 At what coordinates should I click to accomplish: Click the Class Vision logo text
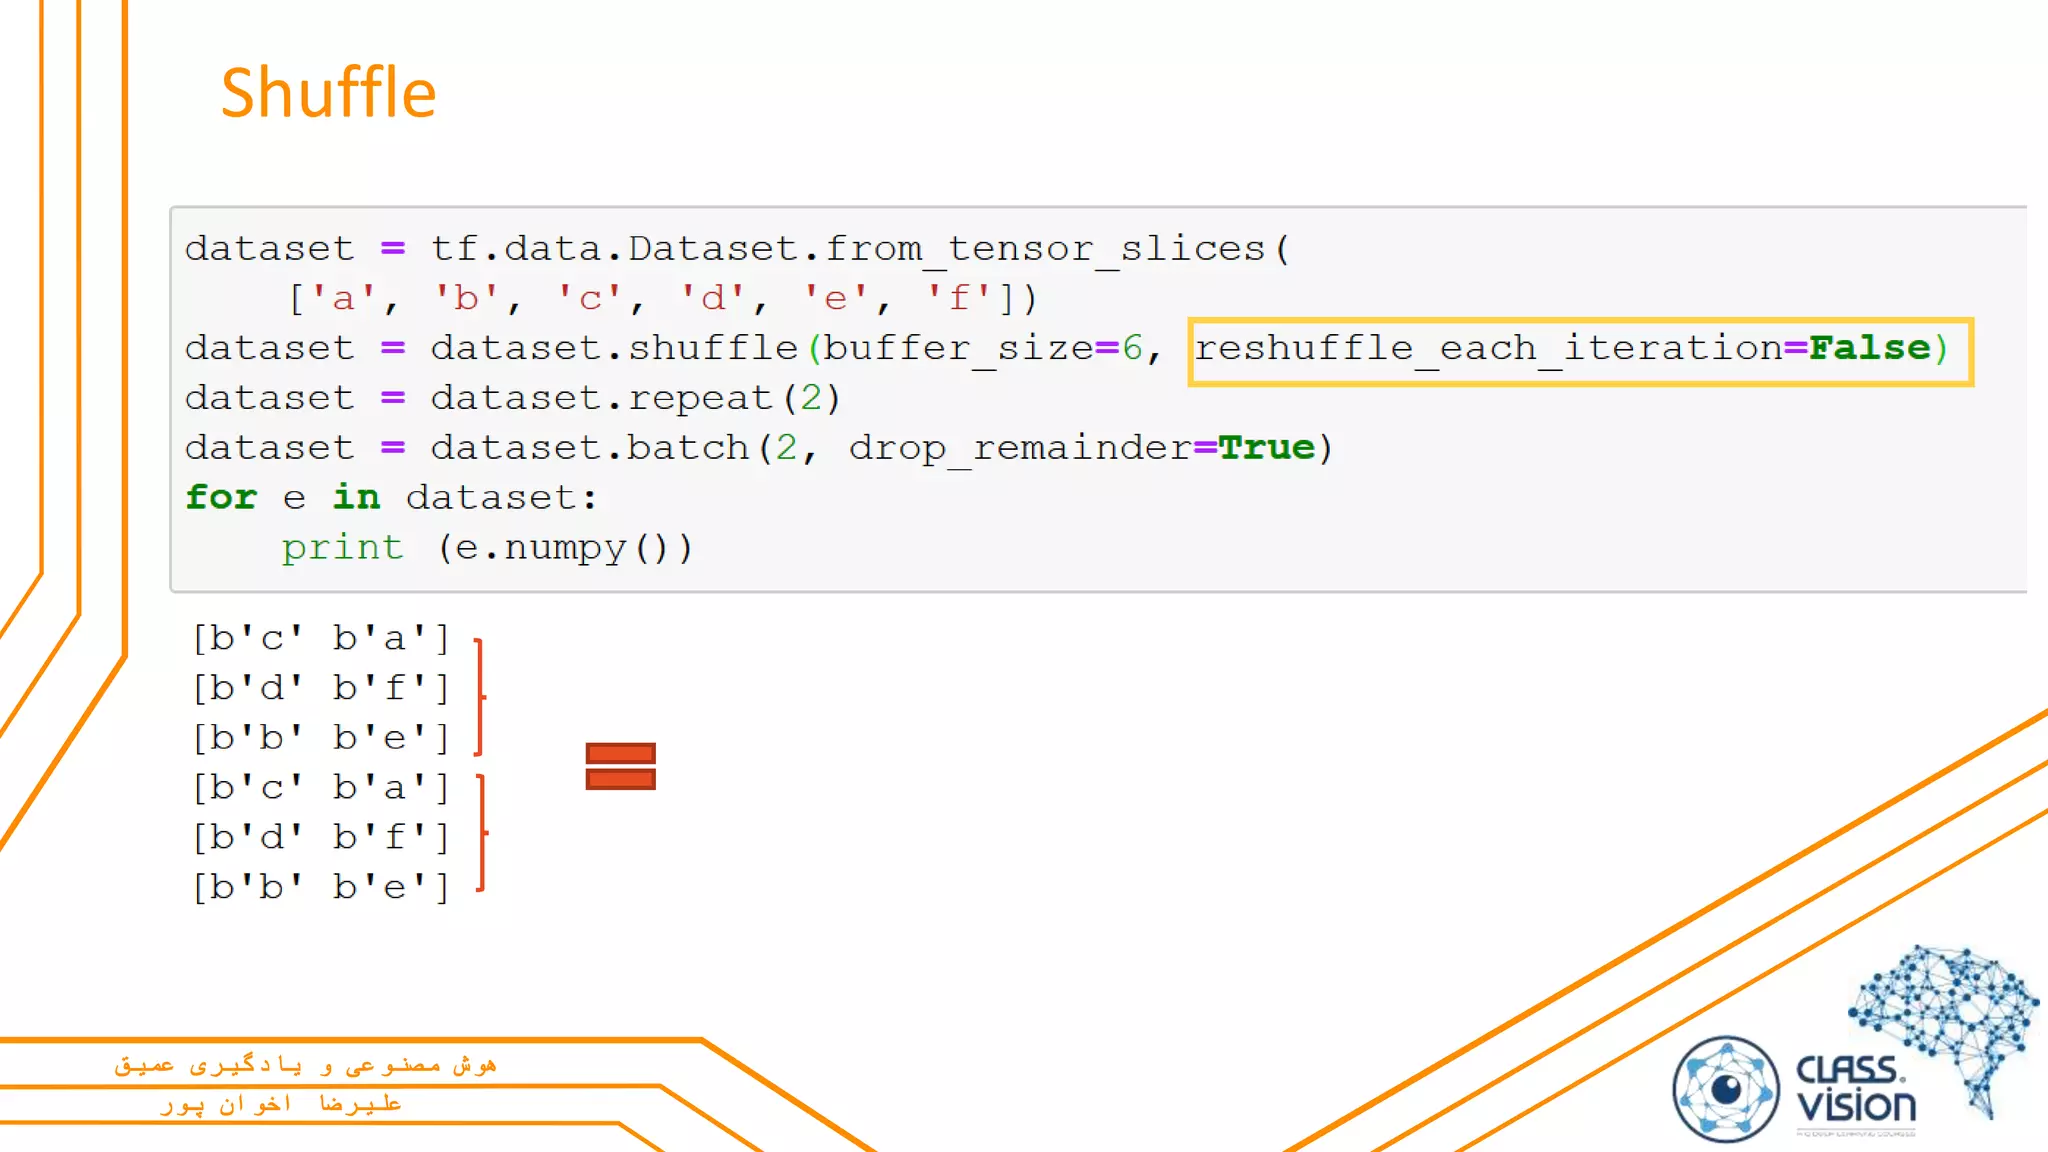1855,1088
